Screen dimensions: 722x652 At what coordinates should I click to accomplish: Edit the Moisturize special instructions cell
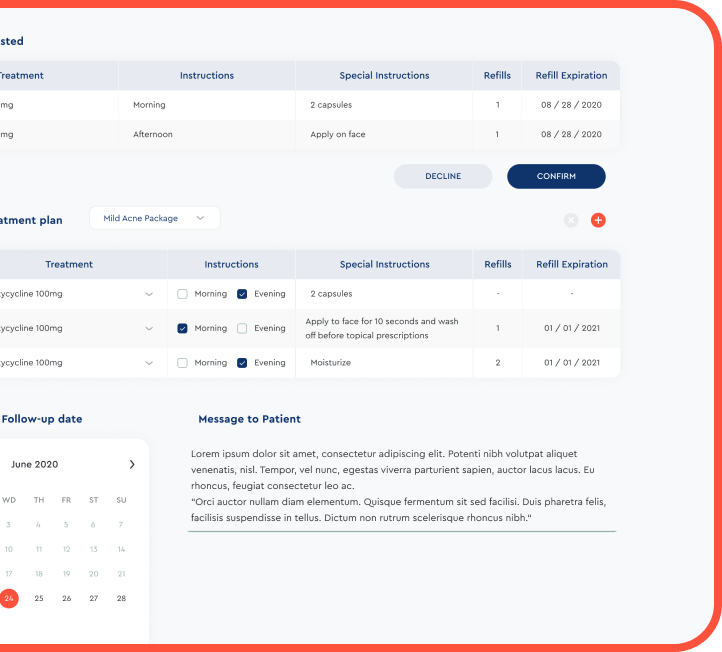(x=383, y=363)
